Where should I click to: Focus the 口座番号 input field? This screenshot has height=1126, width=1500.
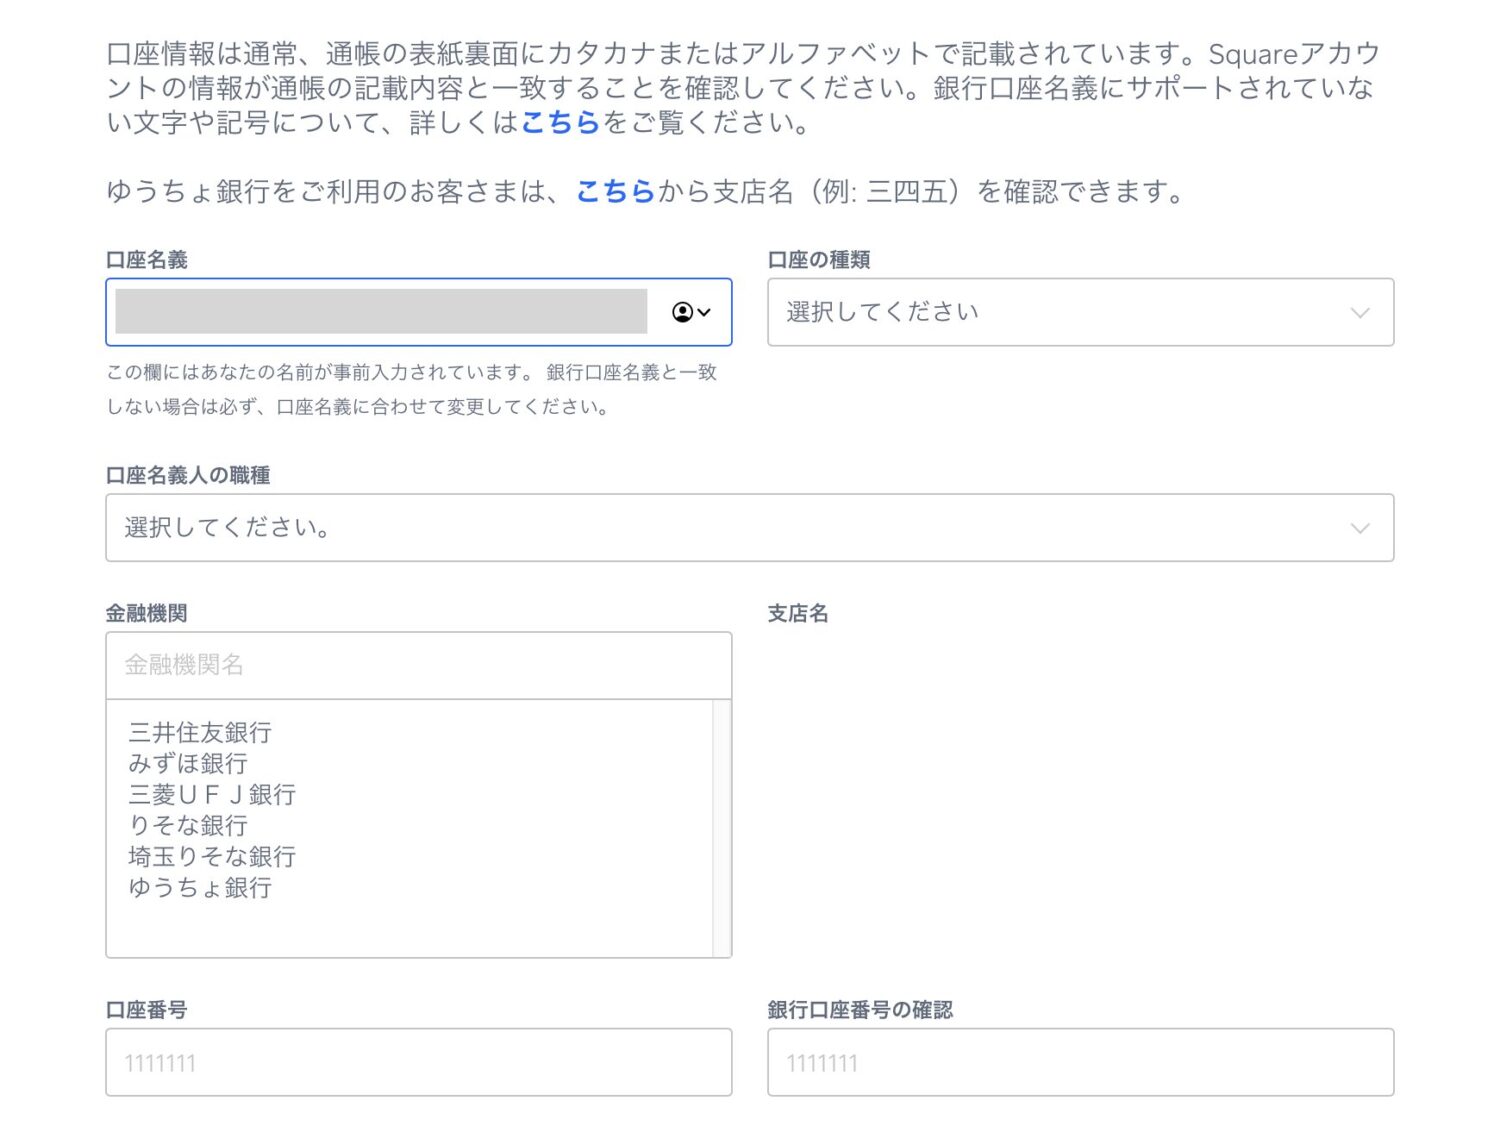coord(418,1062)
